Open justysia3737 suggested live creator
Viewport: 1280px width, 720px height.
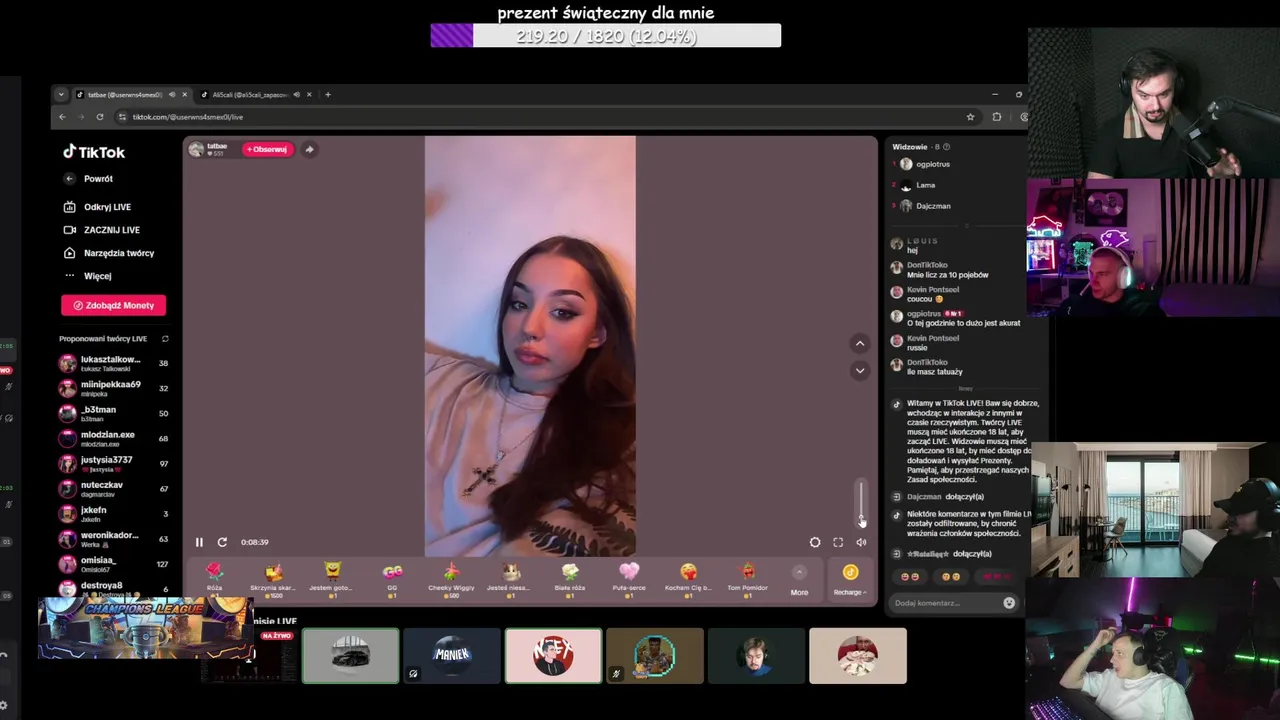pyautogui.click(x=113, y=464)
